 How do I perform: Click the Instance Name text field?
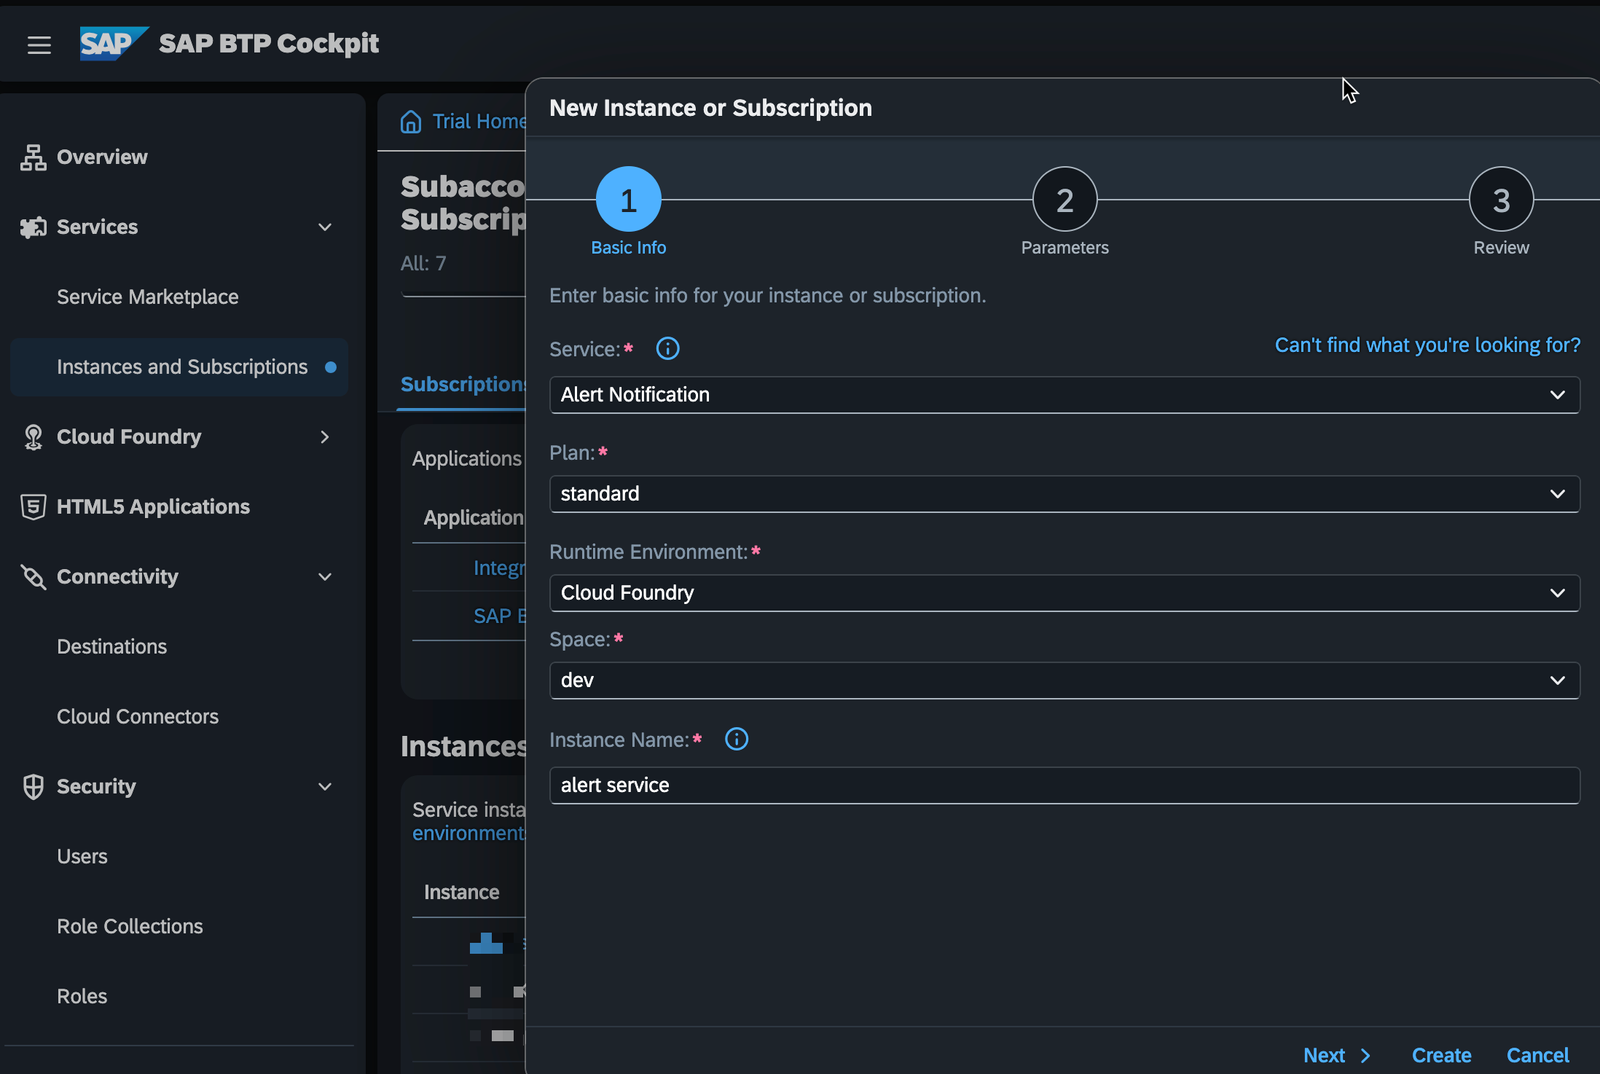click(x=1064, y=786)
